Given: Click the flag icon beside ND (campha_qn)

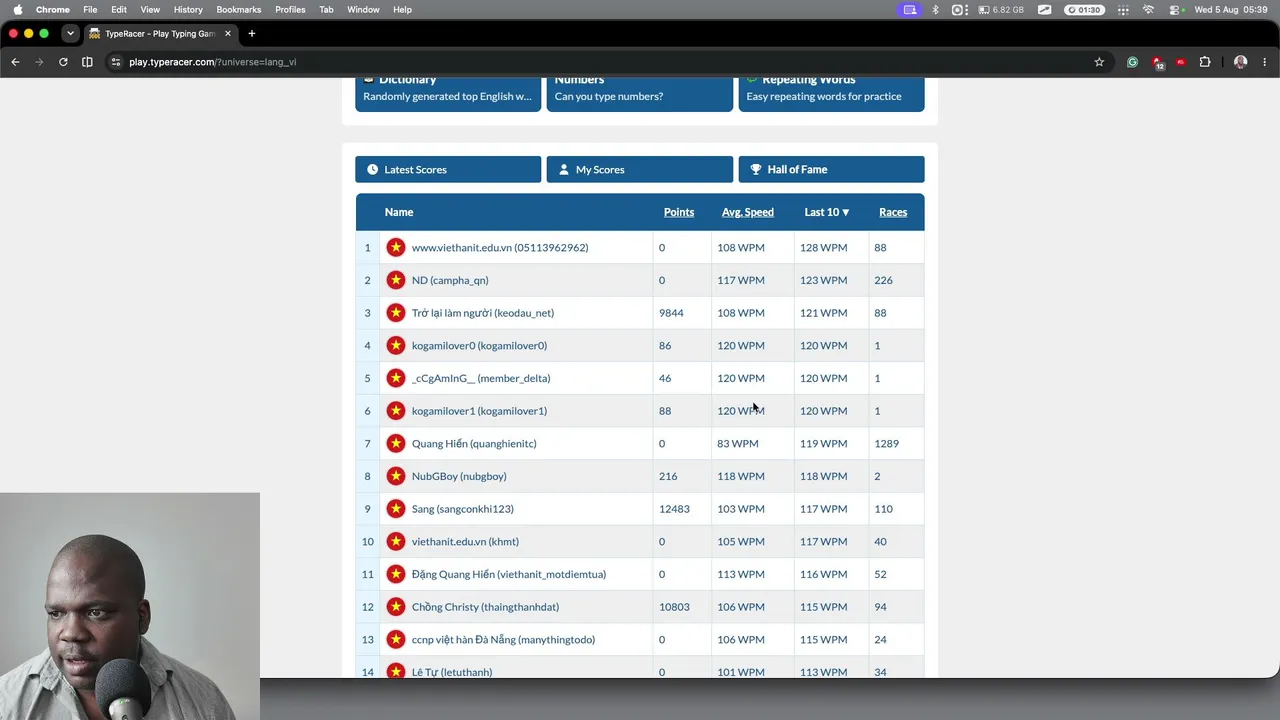Looking at the screenshot, I should 396,280.
